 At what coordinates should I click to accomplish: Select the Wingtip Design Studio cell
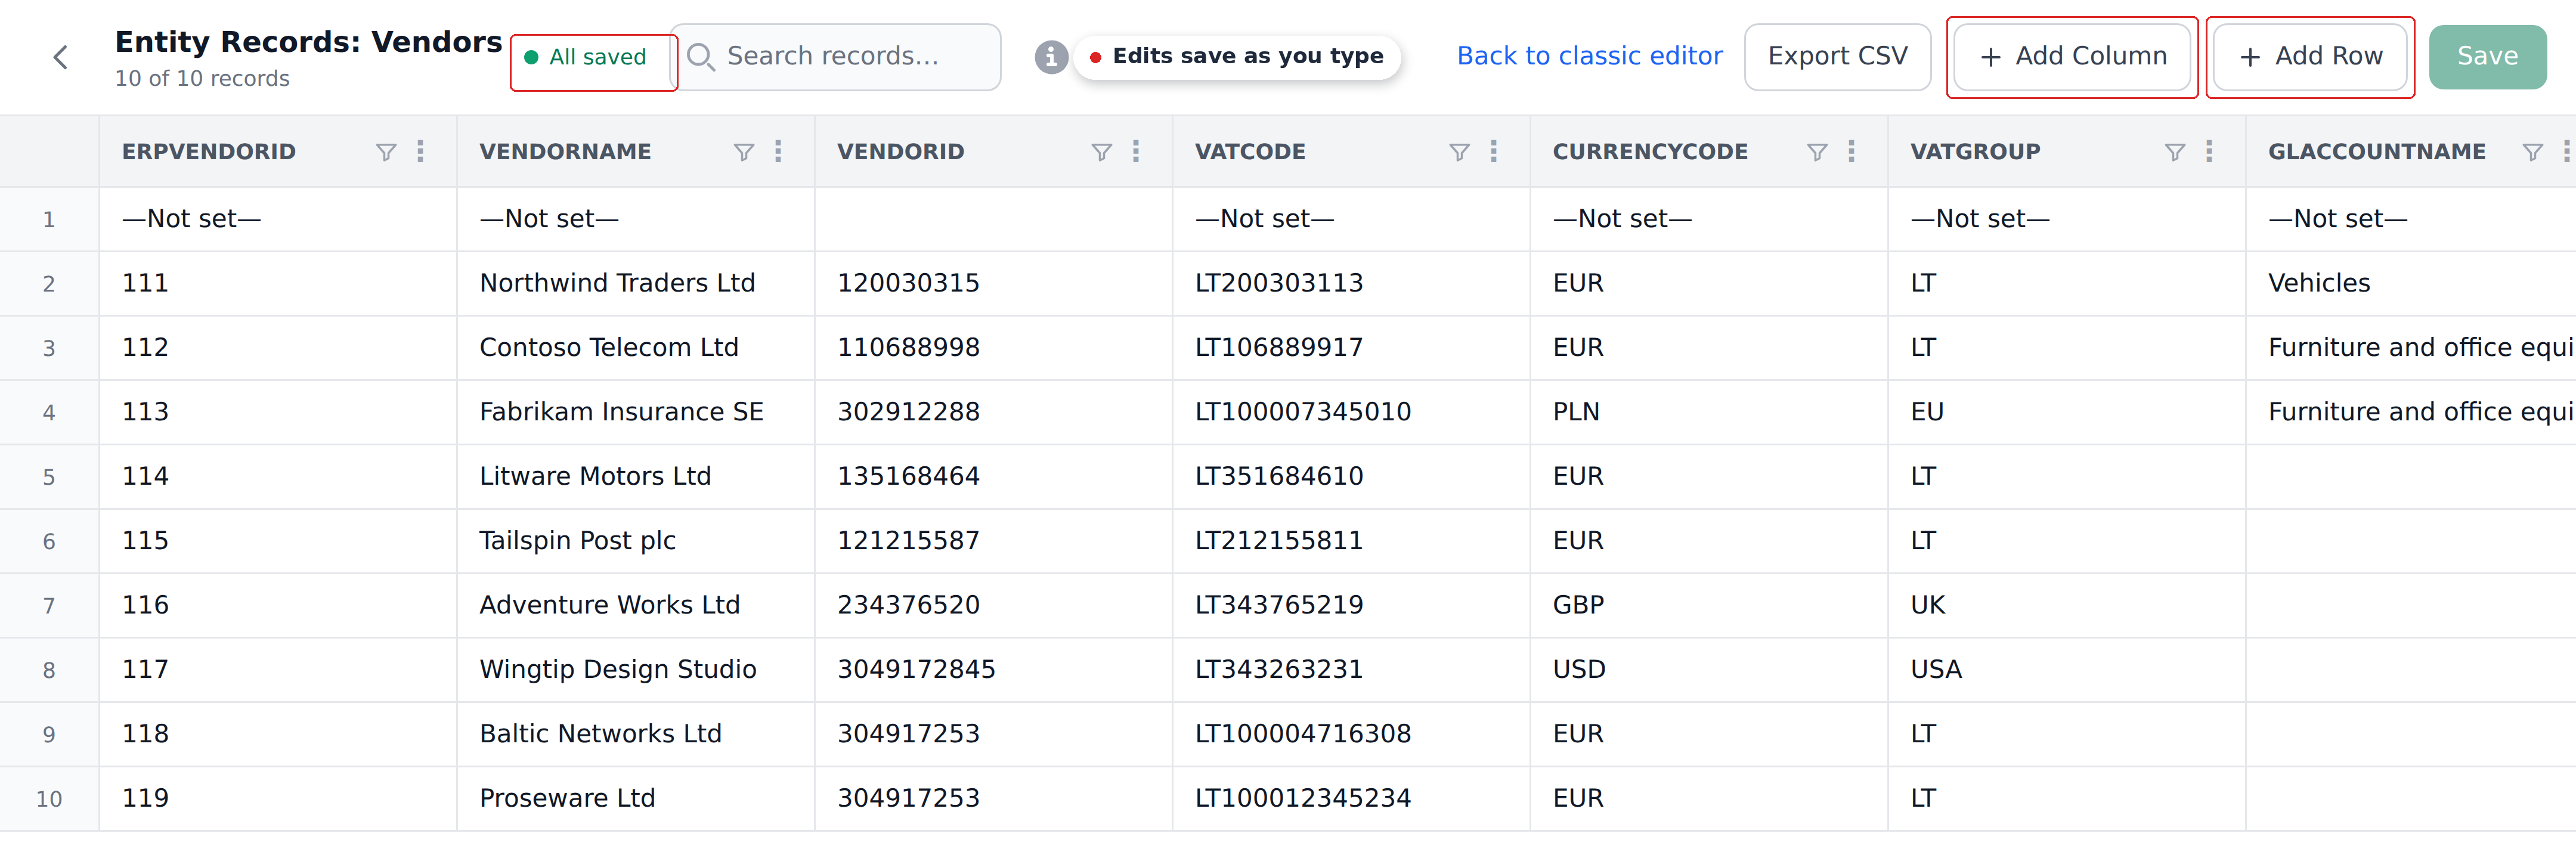[x=636, y=670]
